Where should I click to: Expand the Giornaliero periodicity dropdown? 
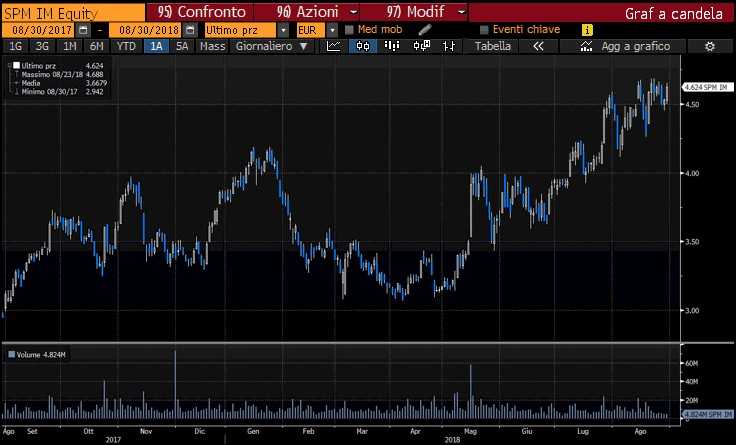pyautogui.click(x=304, y=46)
